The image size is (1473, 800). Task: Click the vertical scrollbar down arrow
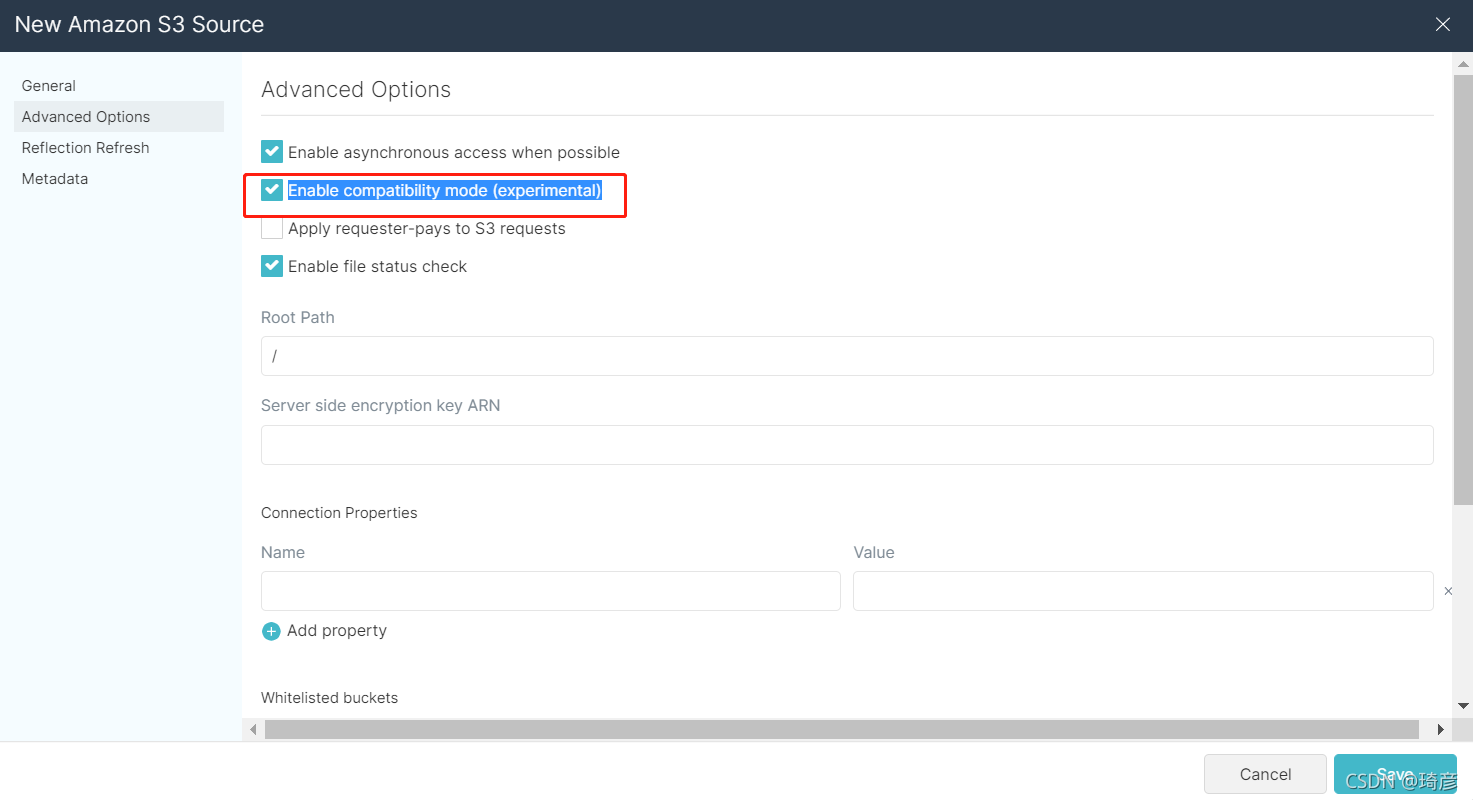point(1463,705)
